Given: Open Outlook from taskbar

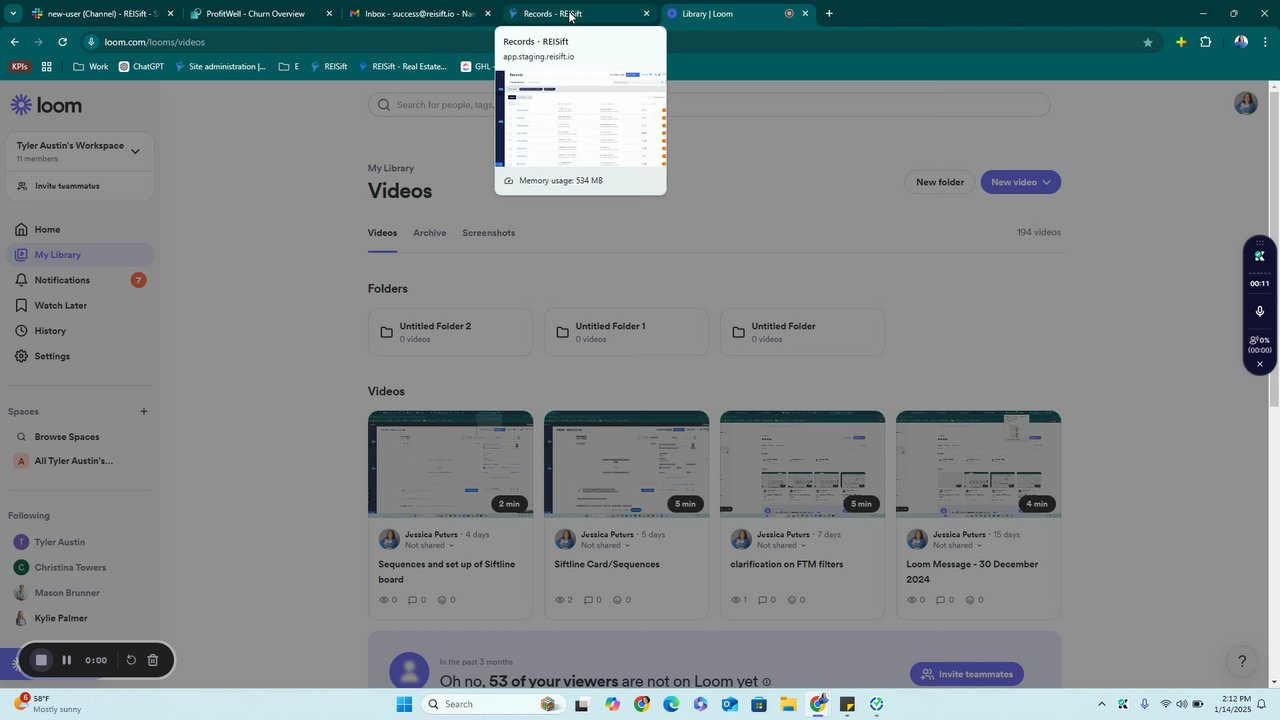Looking at the screenshot, I should (x=730, y=704).
